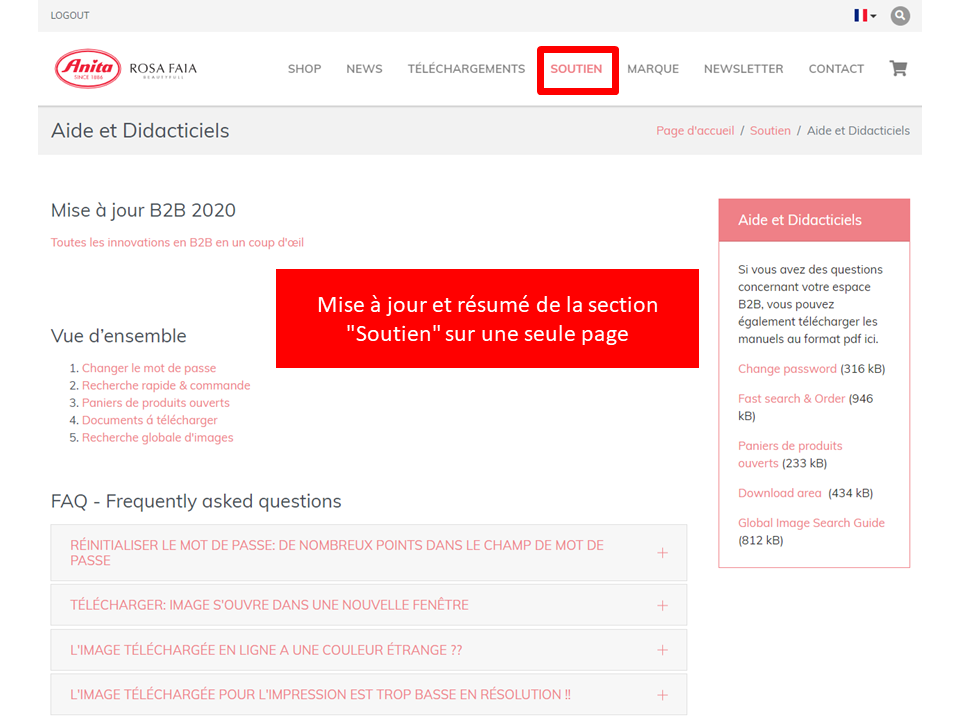
Task: Open the French flag language dropdown
Action: tap(864, 16)
